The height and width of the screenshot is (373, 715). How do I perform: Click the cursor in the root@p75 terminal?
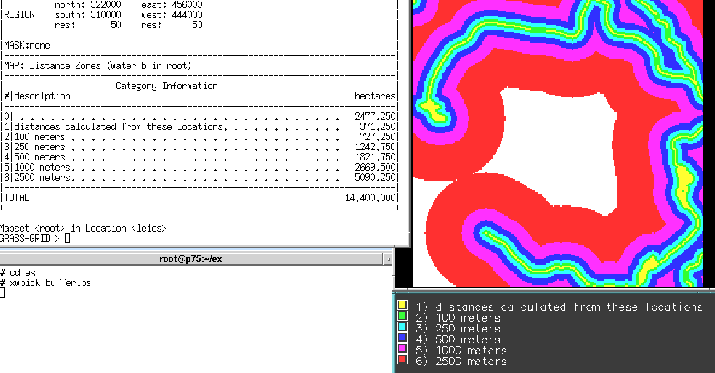(2, 293)
